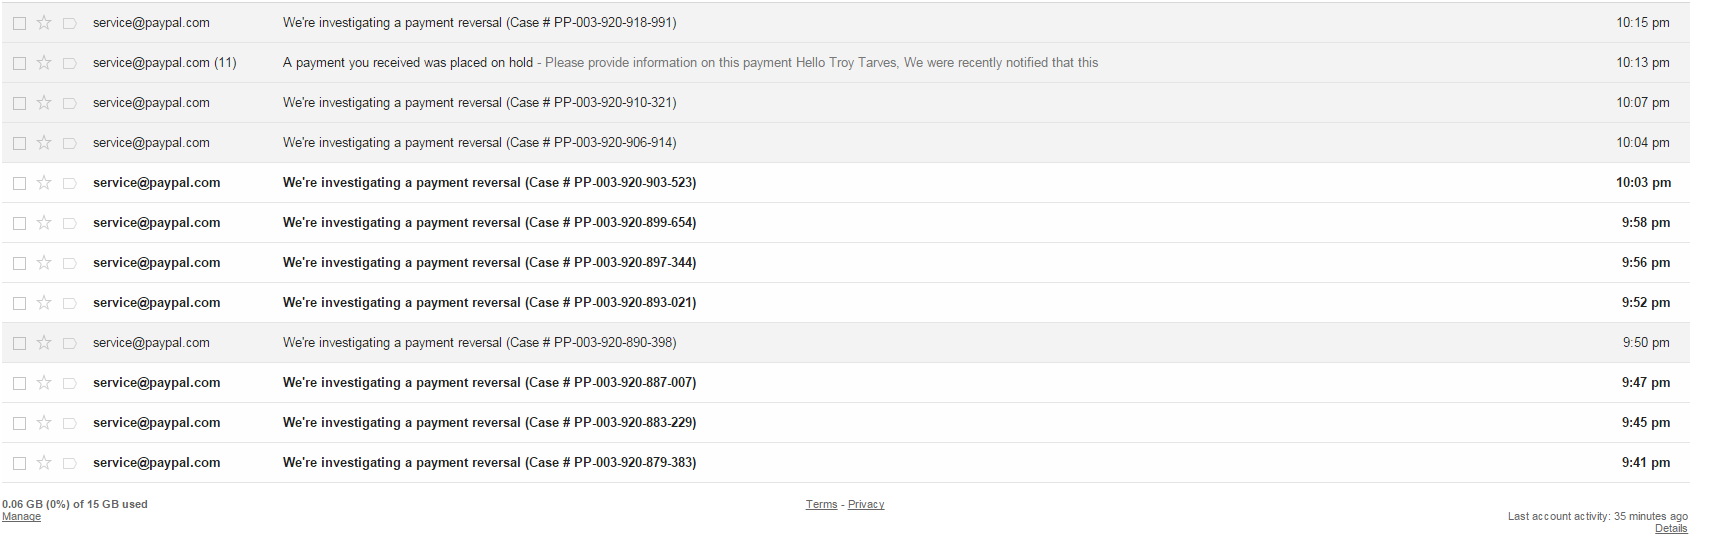Open the Terms link in the footer

point(821,505)
